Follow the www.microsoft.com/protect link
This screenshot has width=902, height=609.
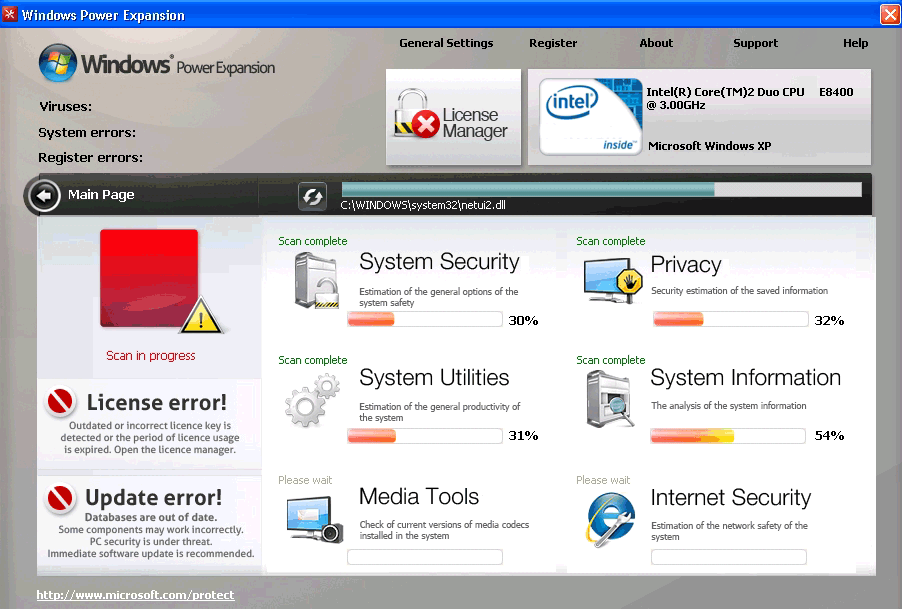(x=135, y=595)
